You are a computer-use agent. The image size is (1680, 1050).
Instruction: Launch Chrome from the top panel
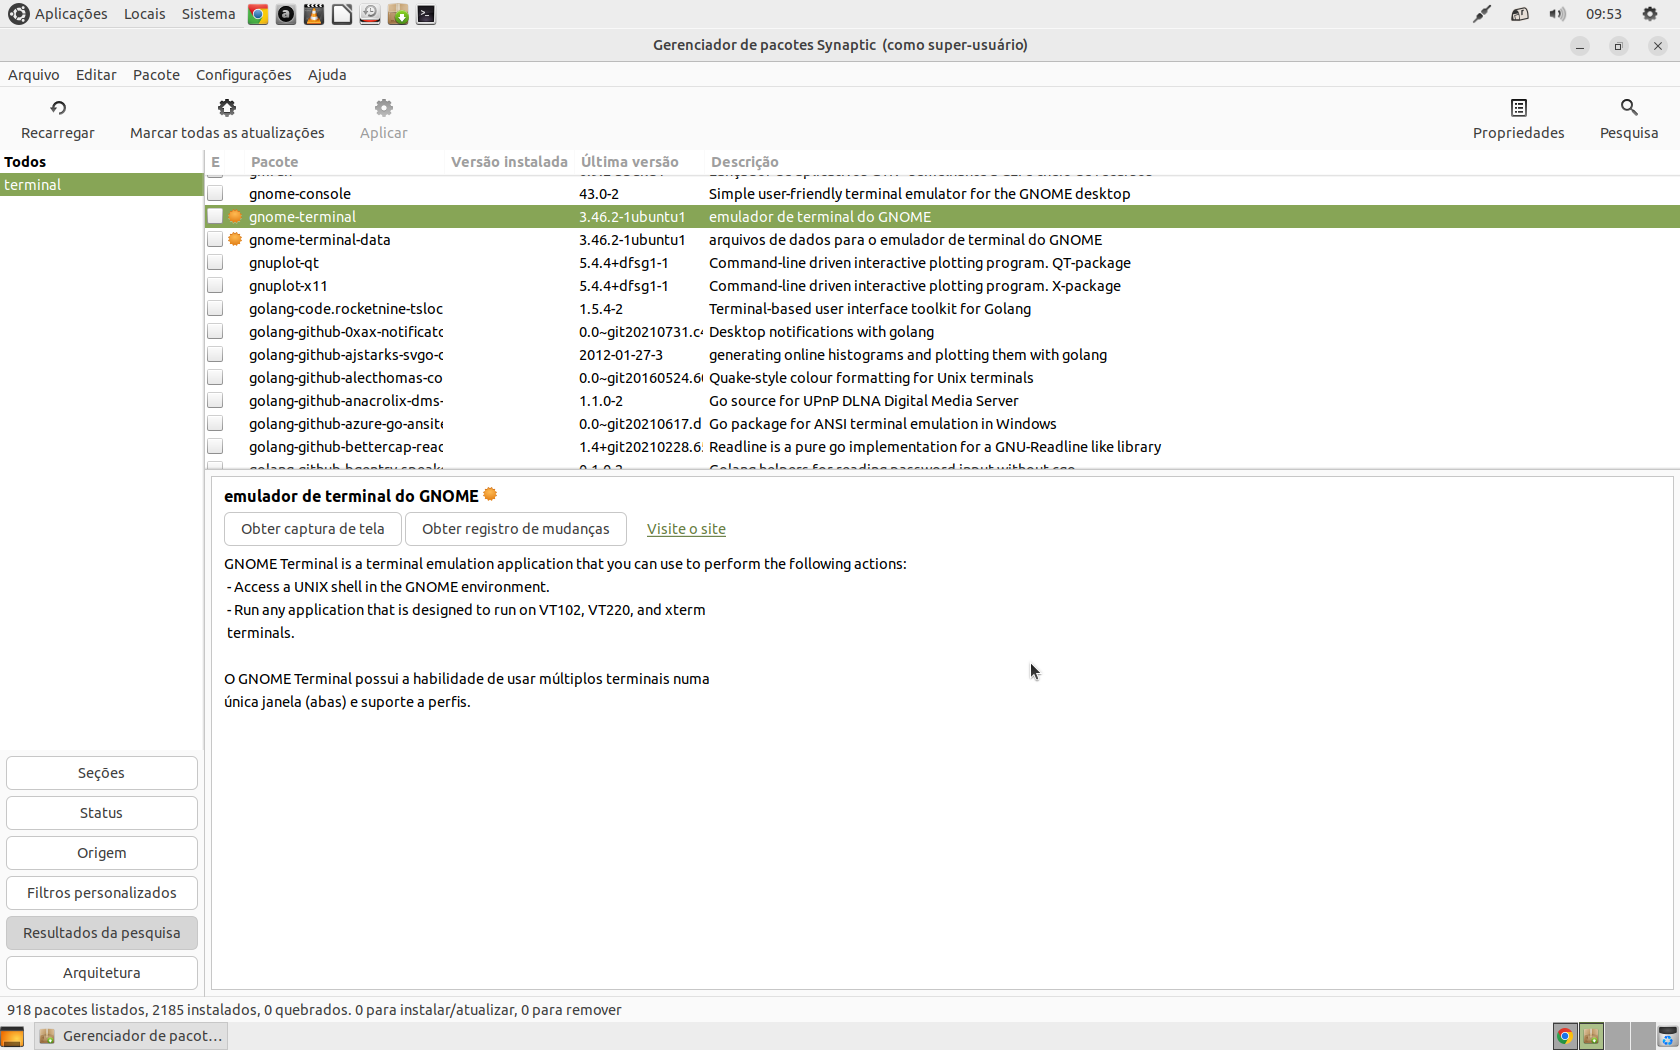(258, 15)
